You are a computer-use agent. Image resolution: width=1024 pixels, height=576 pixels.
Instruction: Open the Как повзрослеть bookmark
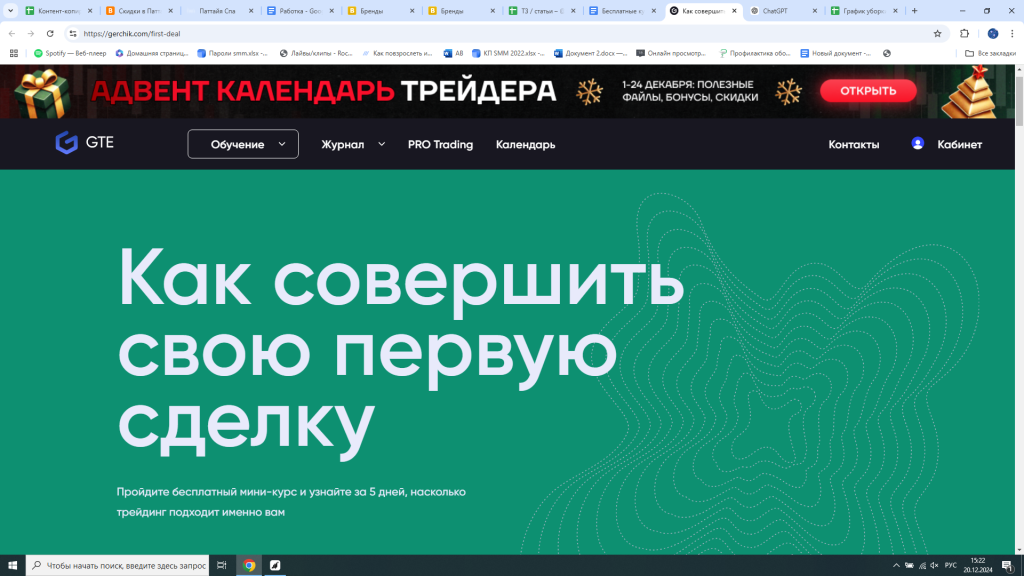point(397,54)
